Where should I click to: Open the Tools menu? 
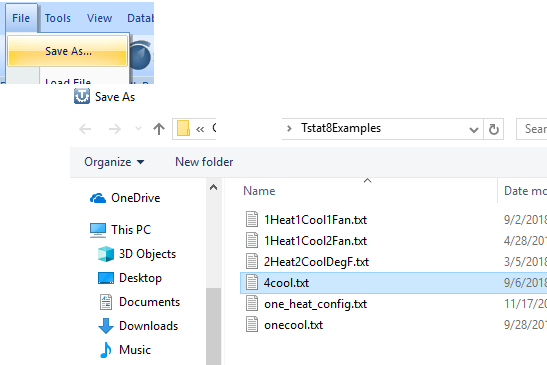(58, 18)
